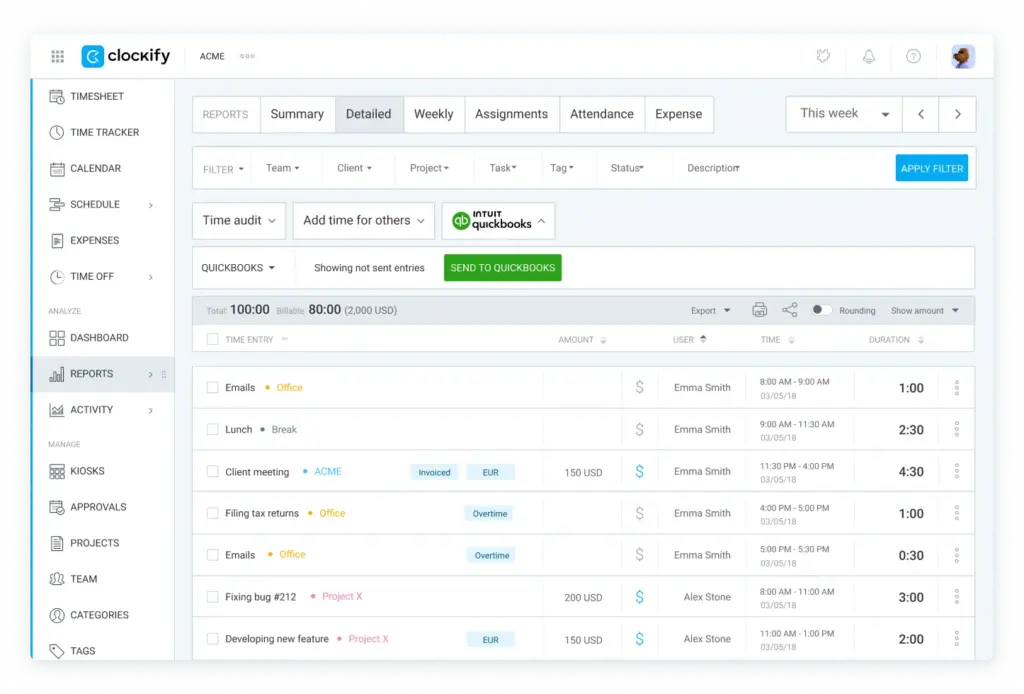This screenshot has height=694, width=1024.
Task: Check the Developing new feature checkbox
Action: point(212,639)
